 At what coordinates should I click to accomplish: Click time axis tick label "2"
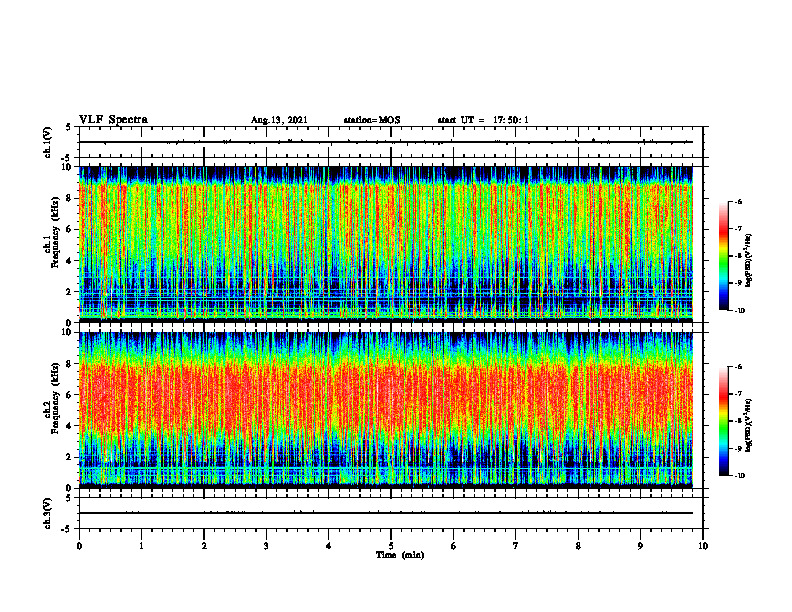click(204, 546)
